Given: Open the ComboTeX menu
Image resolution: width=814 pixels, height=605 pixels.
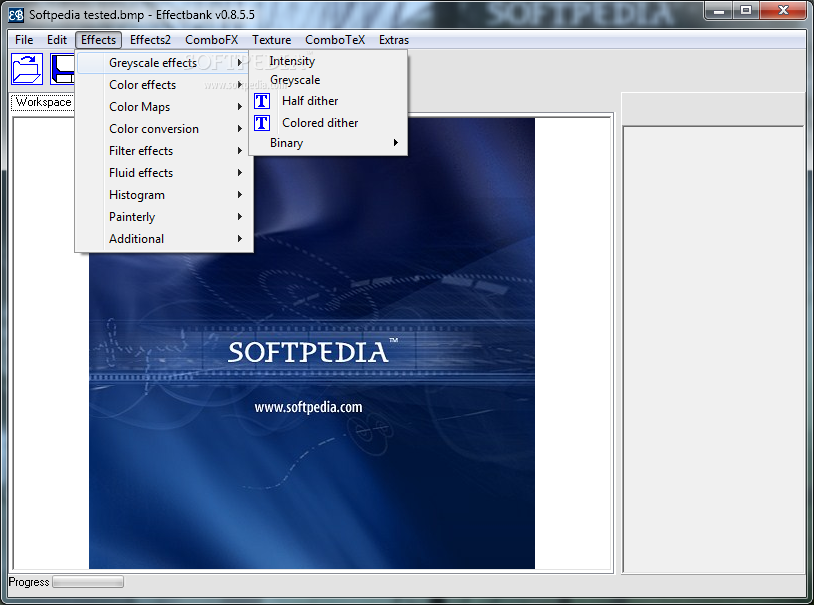Looking at the screenshot, I should pyautogui.click(x=335, y=40).
